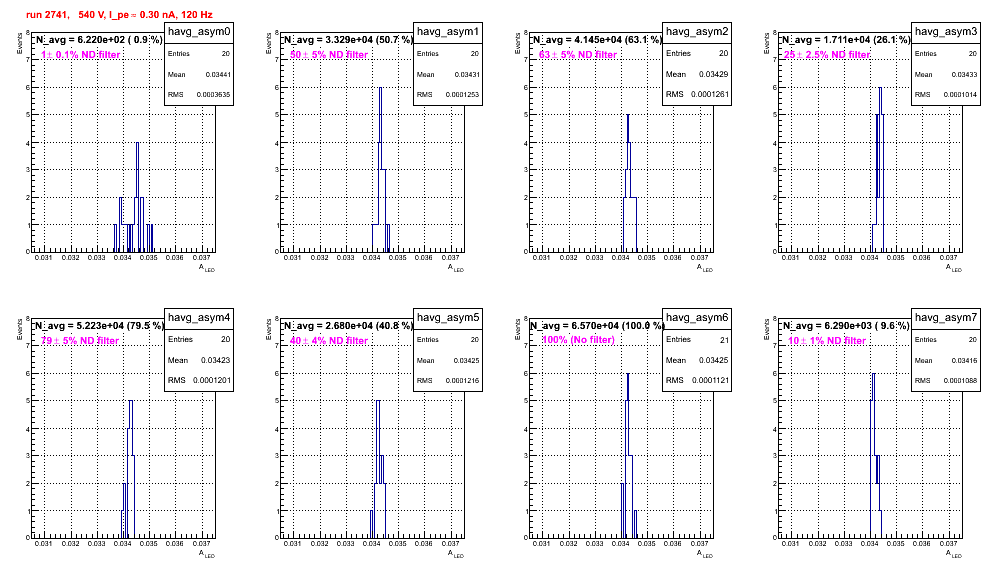996x572 pixels.
Task: Click the Events y-axis label of havg_asym4
Action: point(19,330)
